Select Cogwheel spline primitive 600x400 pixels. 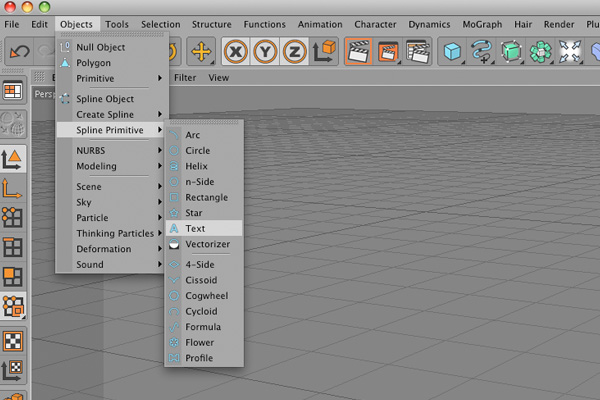[204, 296]
